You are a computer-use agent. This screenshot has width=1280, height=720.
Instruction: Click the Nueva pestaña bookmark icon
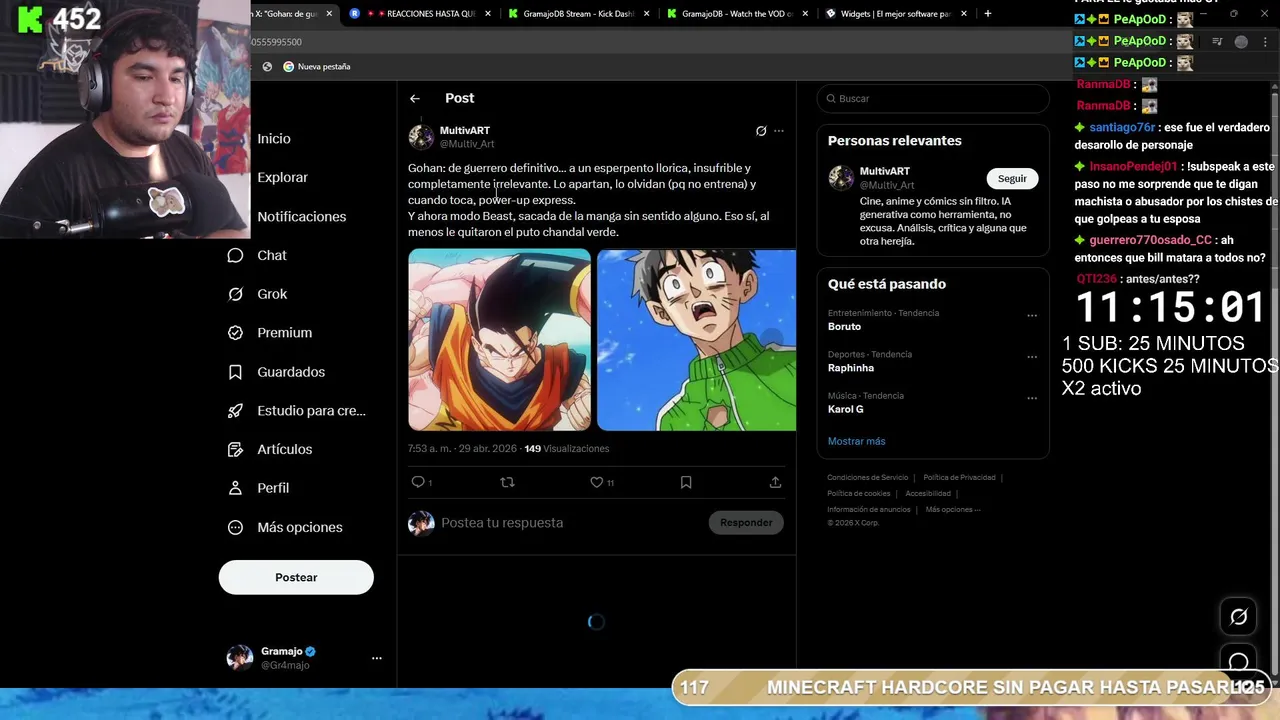click(x=288, y=66)
